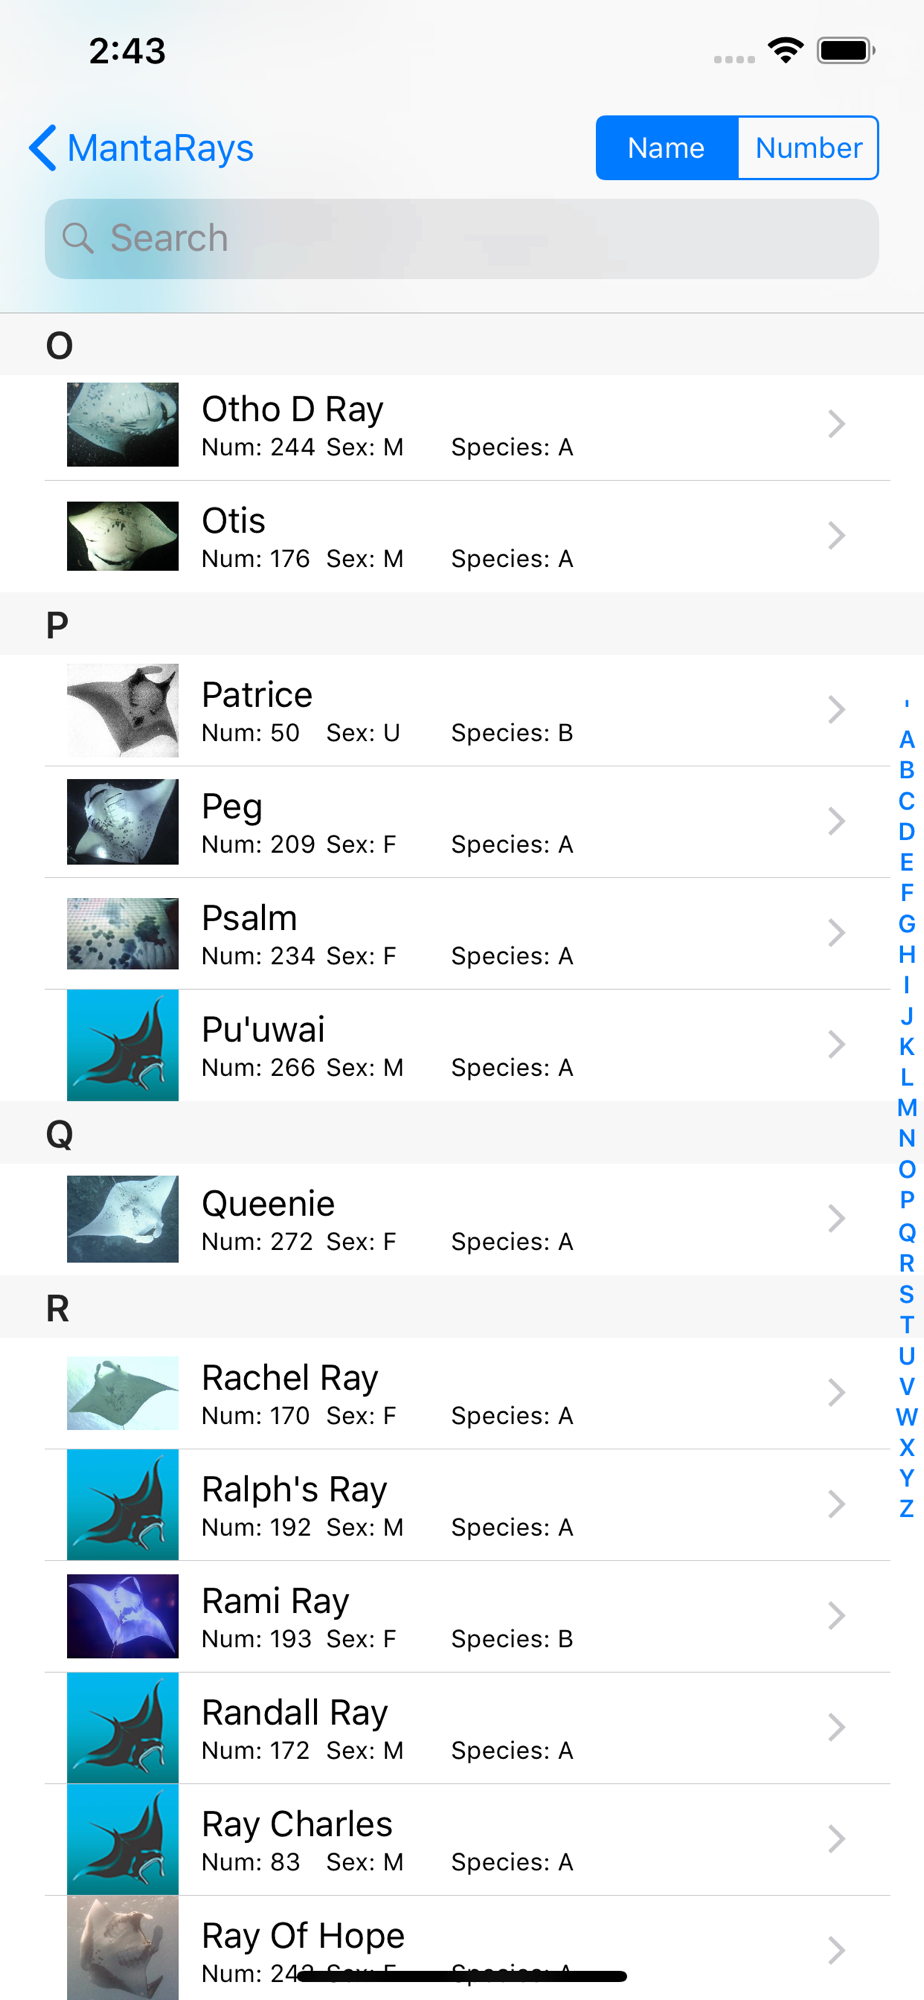Tap the 2:43 status bar clock
The height and width of the screenshot is (2000, 924).
(127, 51)
